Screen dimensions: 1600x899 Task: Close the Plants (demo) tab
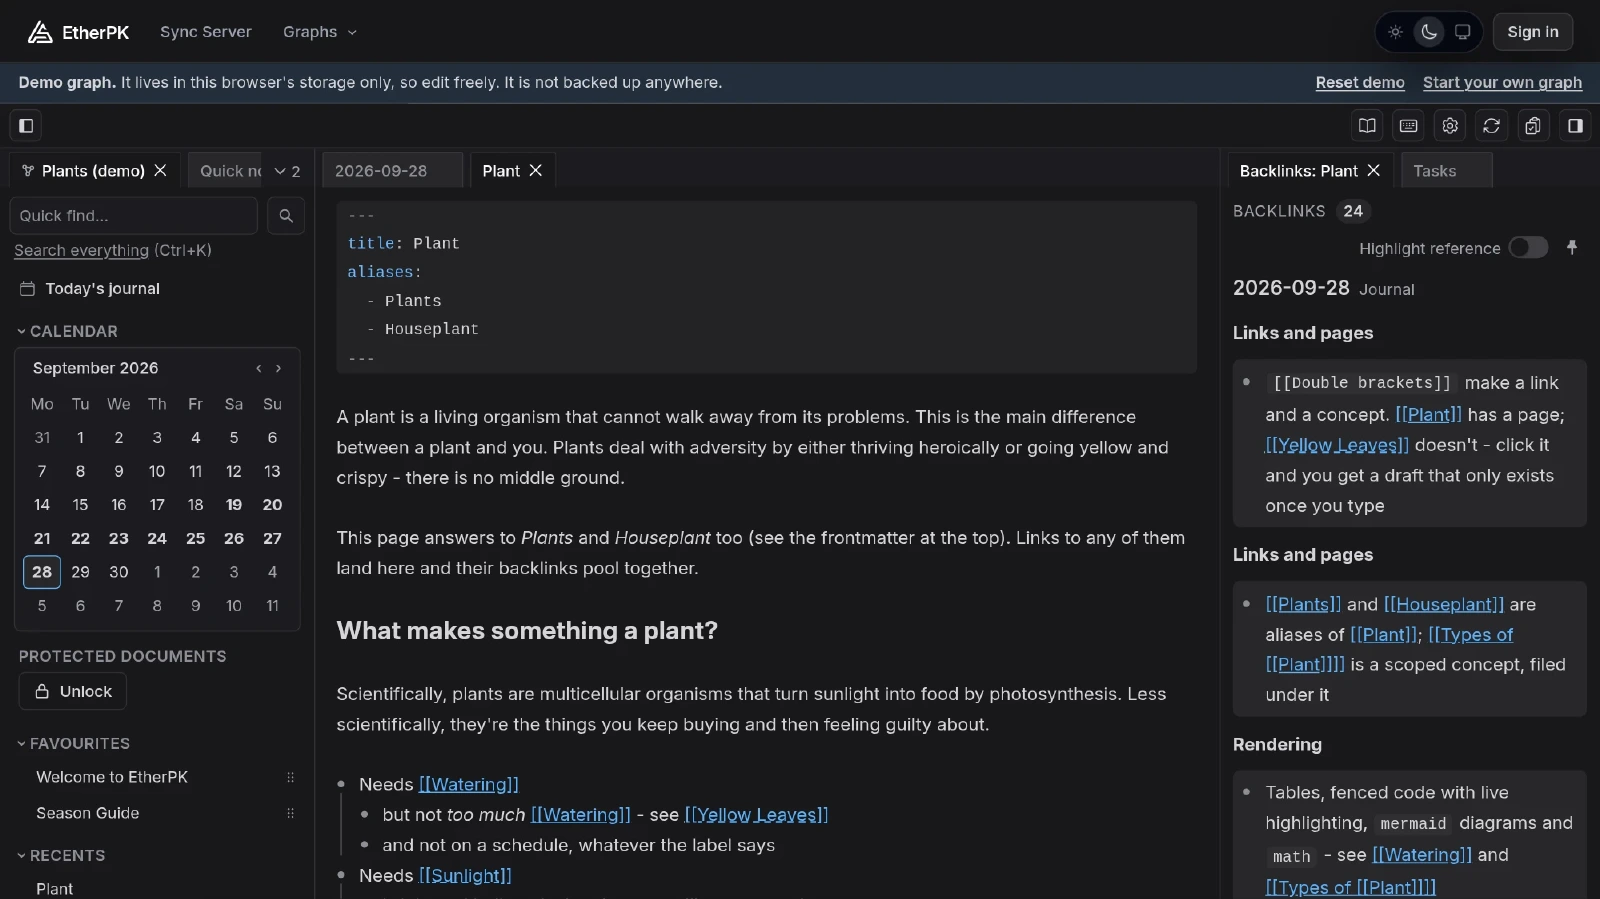click(160, 171)
